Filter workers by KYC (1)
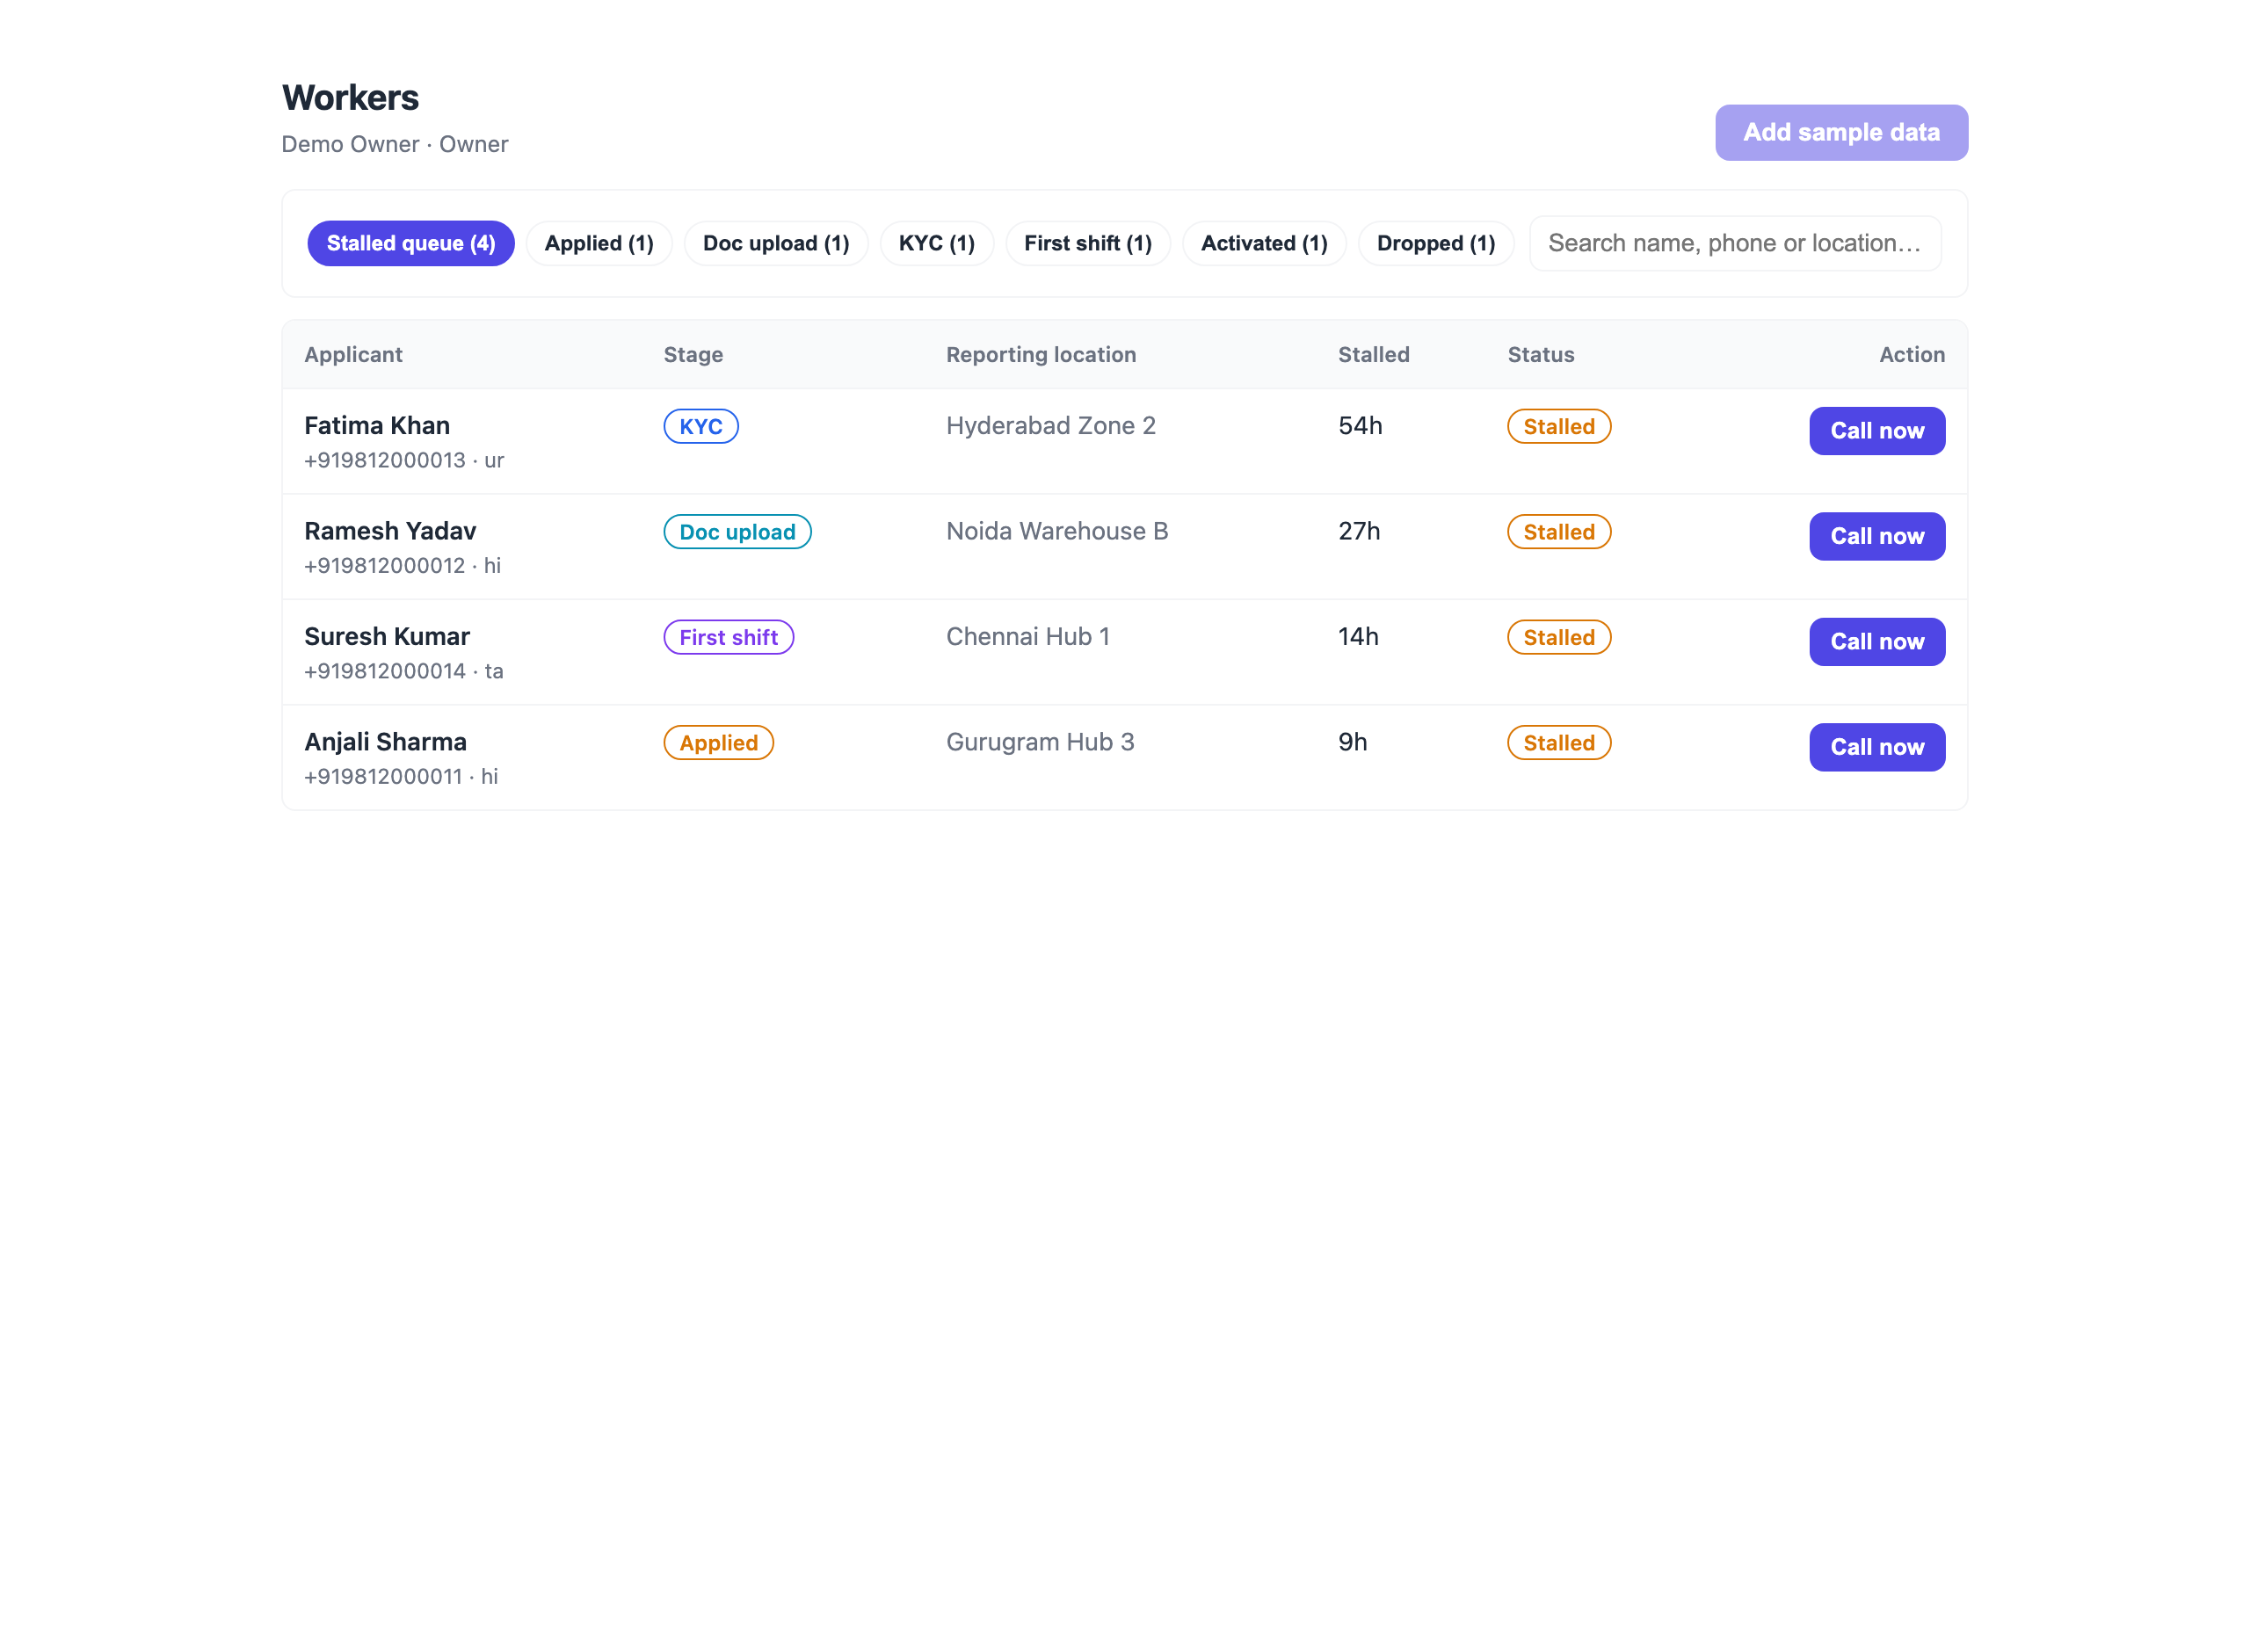Image resolution: width=2250 pixels, height=1652 pixels. (x=936, y=243)
